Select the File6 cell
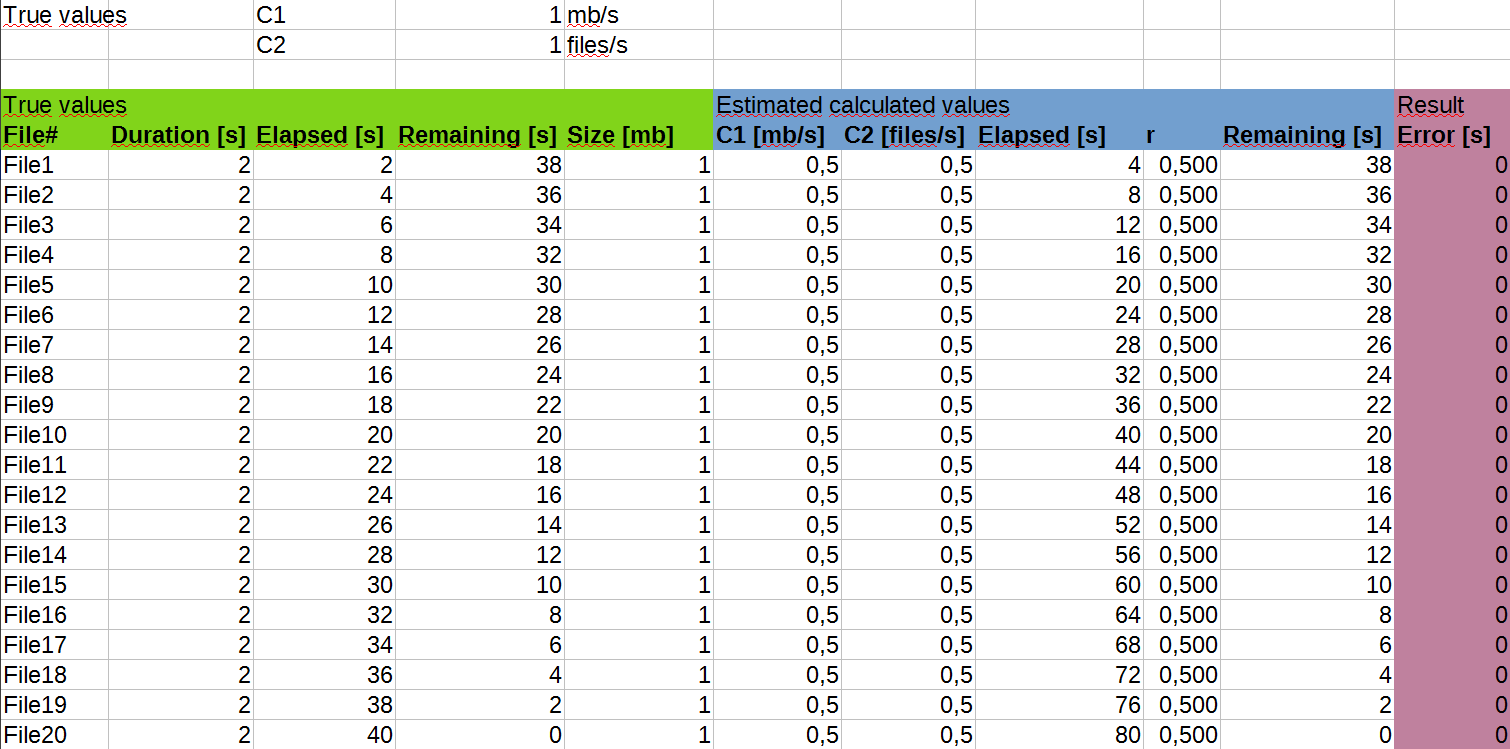The width and height of the screenshot is (1510, 749). click(x=55, y=315)
